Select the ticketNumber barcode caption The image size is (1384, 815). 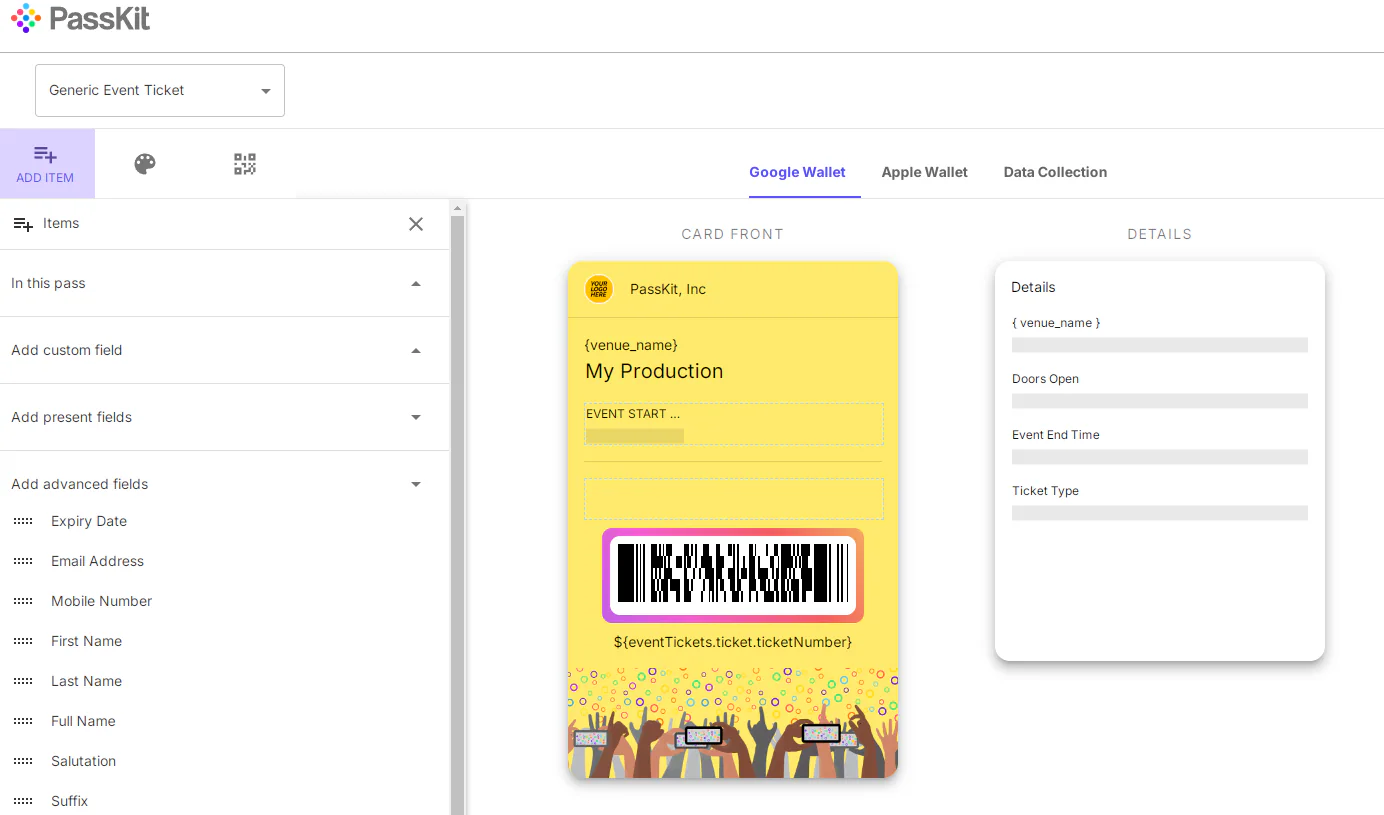point(733,642)
